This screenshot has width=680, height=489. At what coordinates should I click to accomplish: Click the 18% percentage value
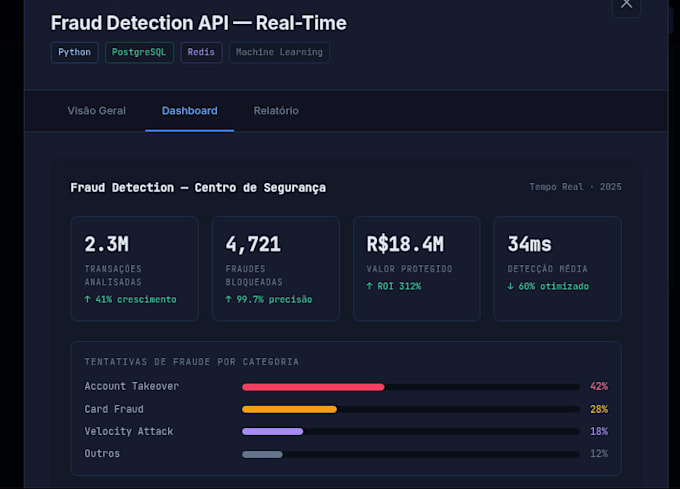[599, 431]
